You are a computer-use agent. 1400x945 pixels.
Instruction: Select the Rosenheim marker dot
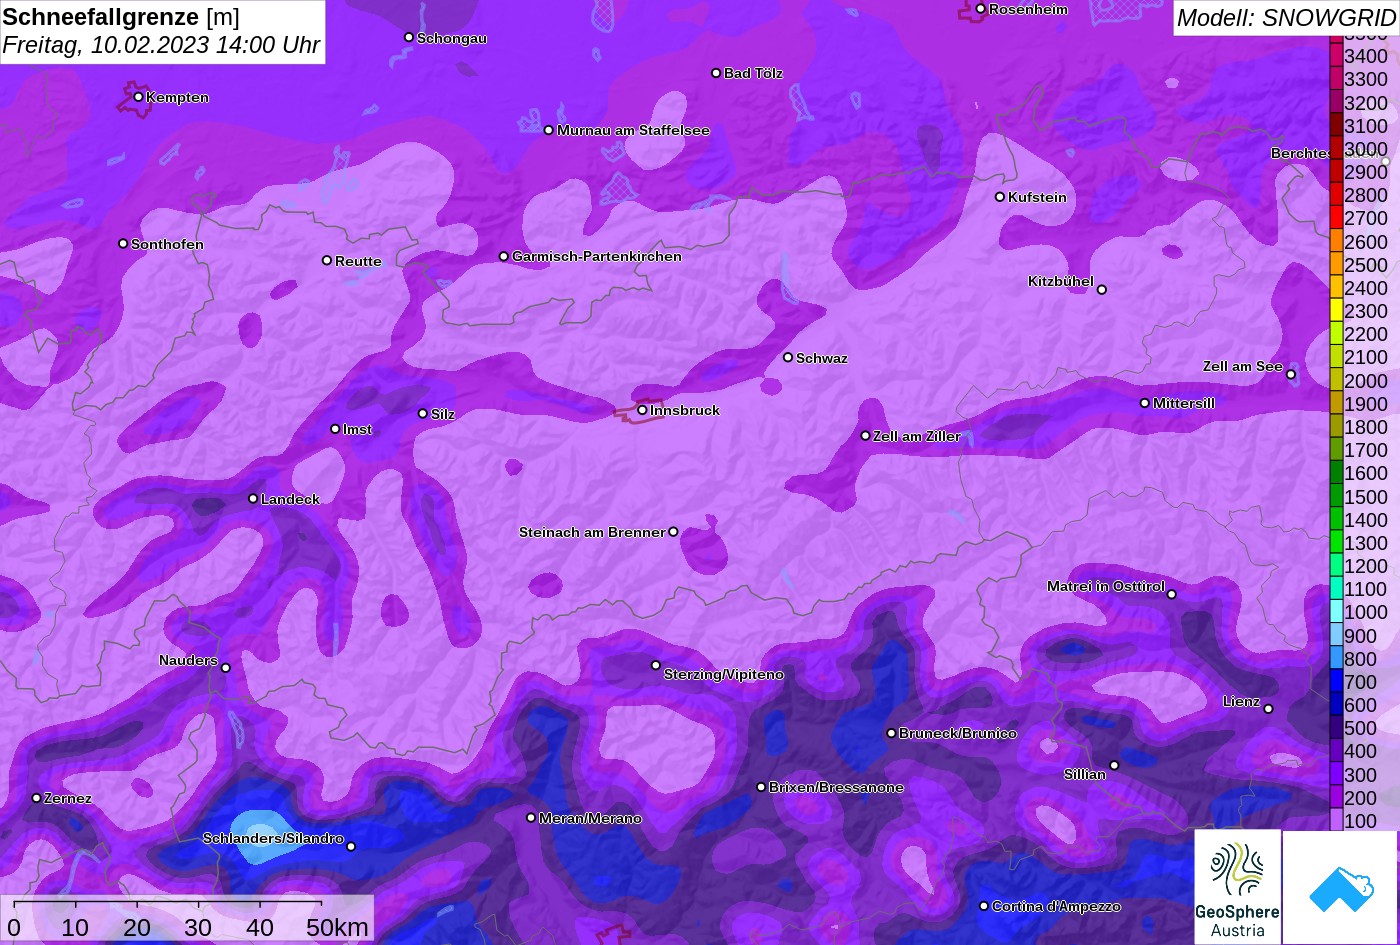(x=980, y=9)
